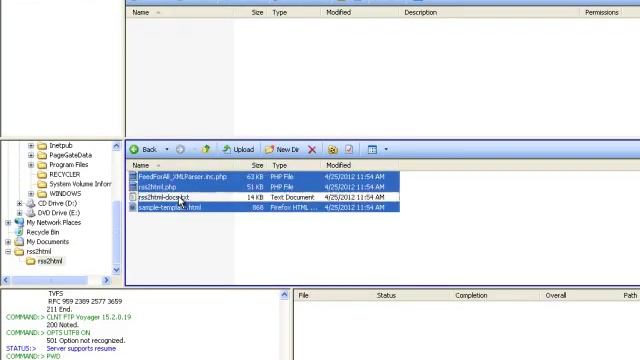
Task: Select DVD Drive (E:) in tree
Action: 58,213
